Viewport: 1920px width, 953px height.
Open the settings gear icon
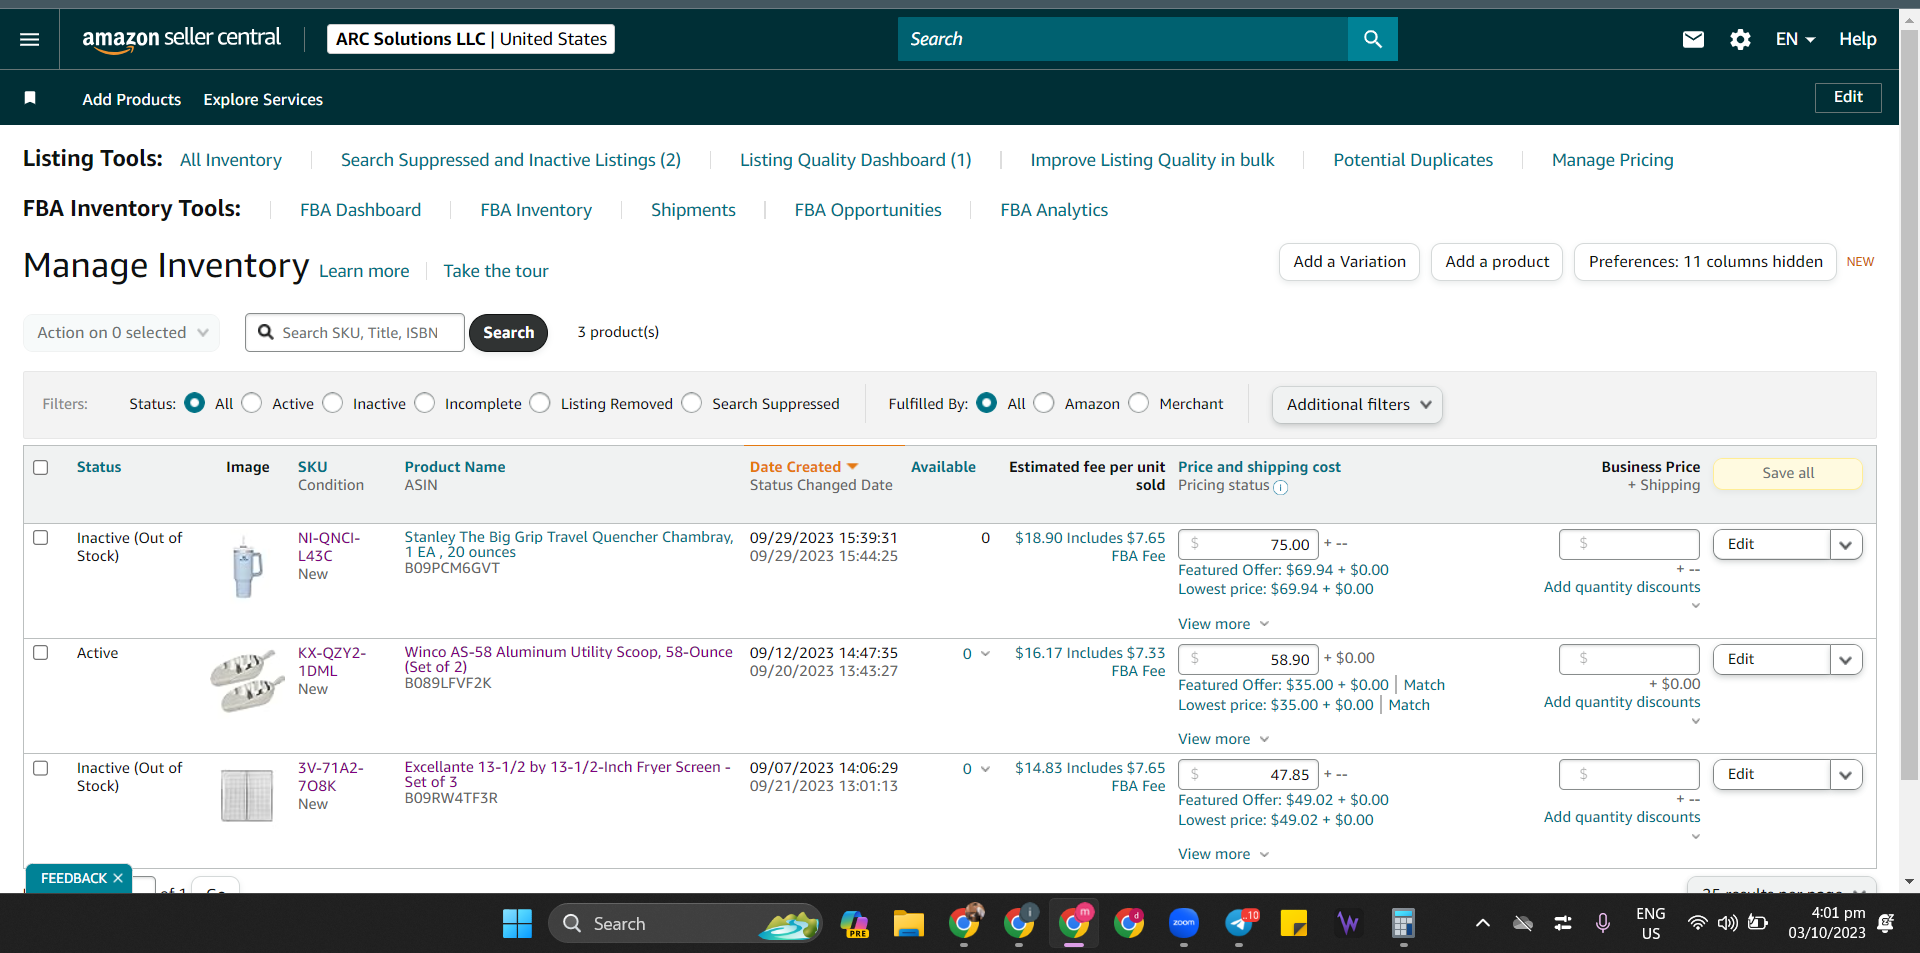click(1740, 39)
